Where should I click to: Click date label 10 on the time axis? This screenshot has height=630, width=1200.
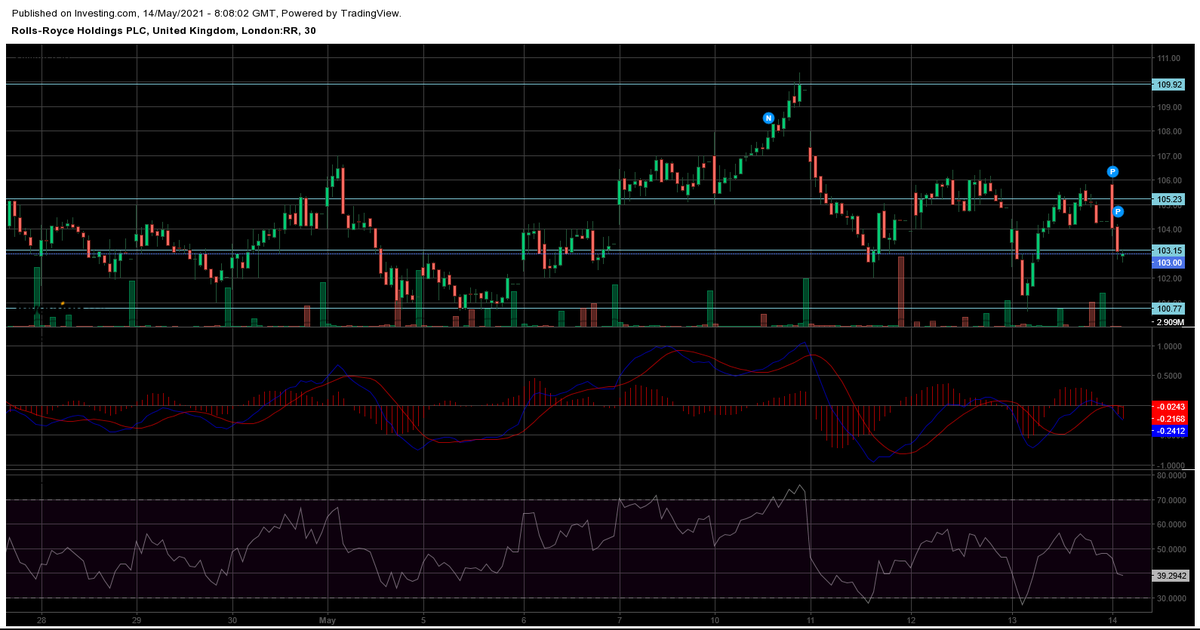[x=715, y=619]
